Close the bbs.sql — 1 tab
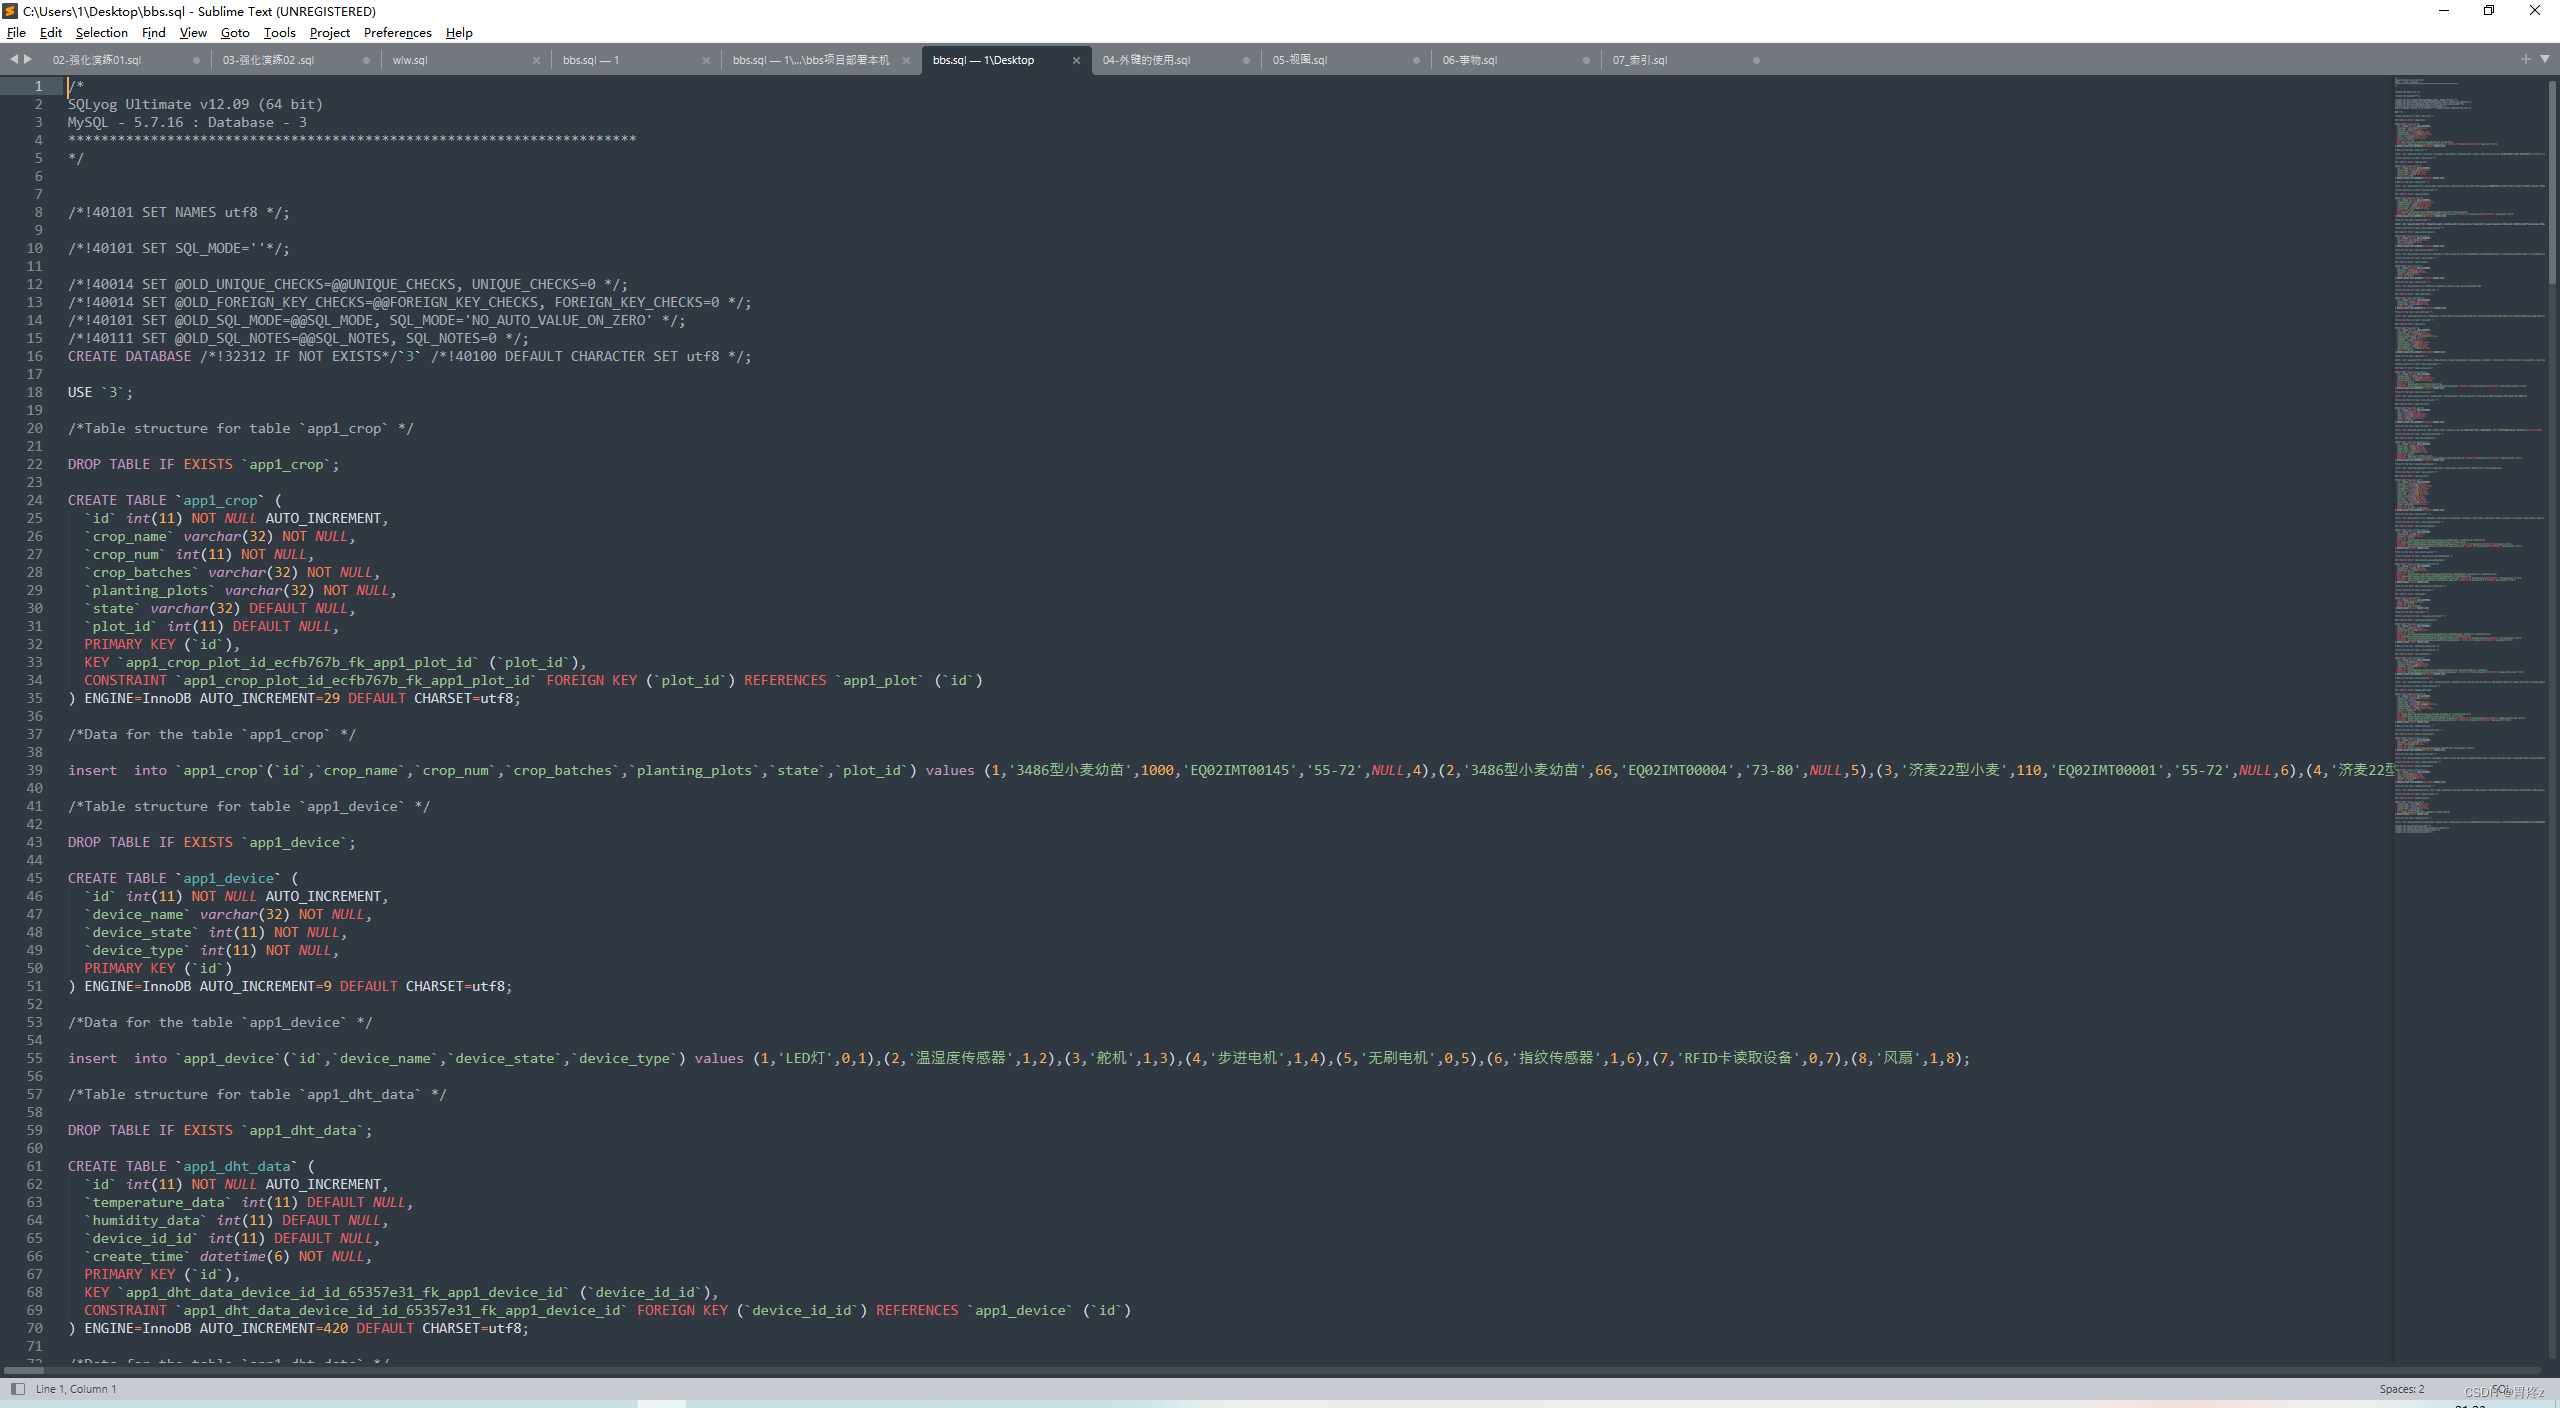The height and width of the screenshot is (1408, 2560). (707, 60)
